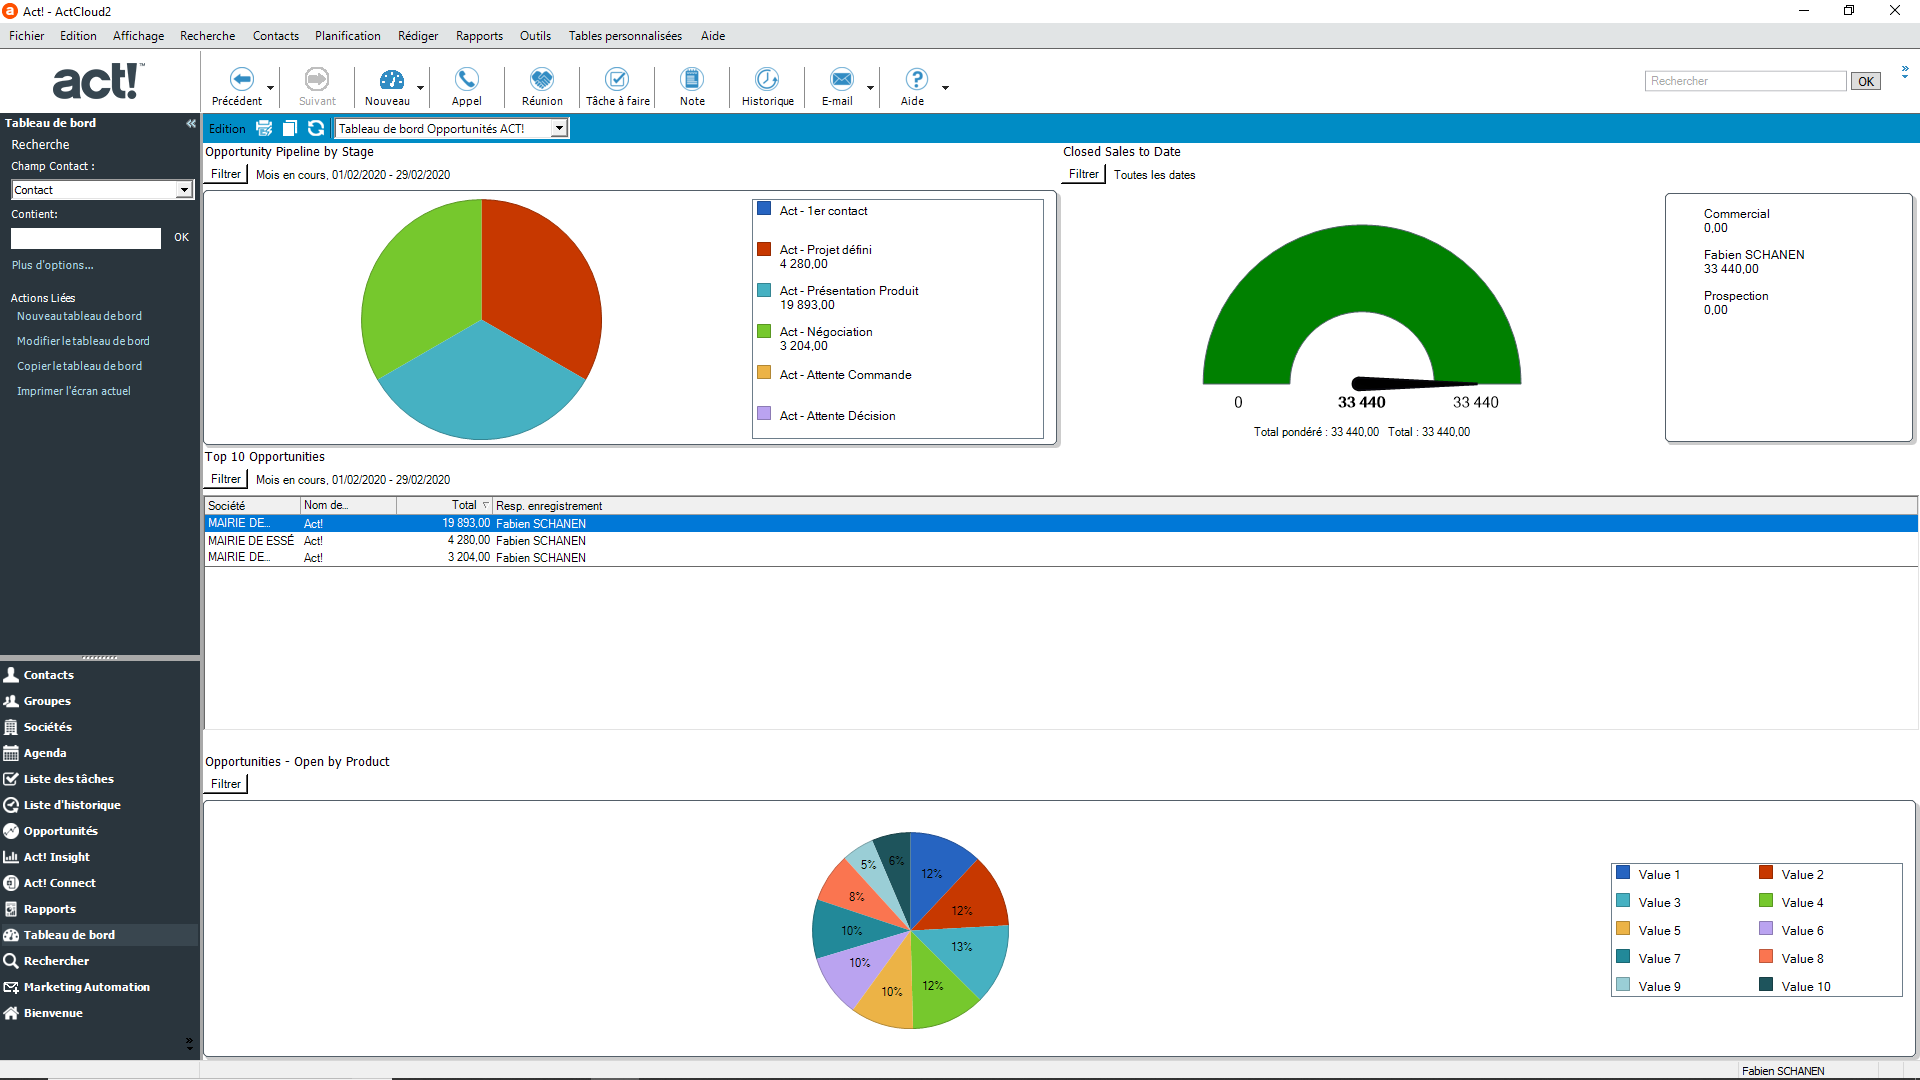Image resolution: width=1920 pixels, height=1080 pixels.
Task: Copy the dashboard with the copy icon
Action: [290, 128]
